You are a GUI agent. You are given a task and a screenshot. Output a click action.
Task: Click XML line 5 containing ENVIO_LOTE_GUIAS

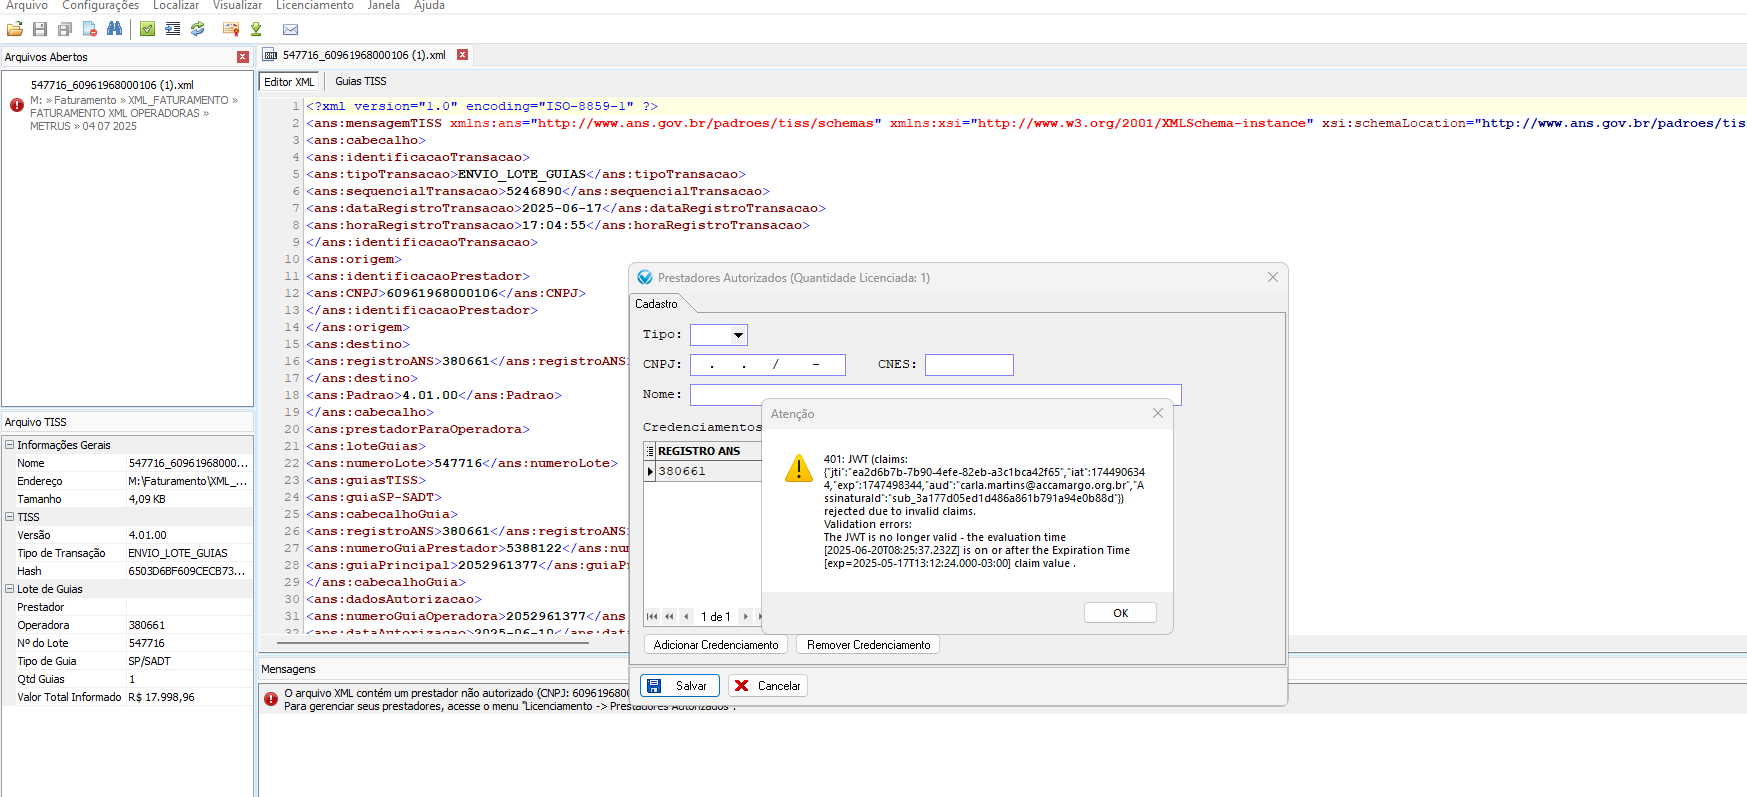[x=526, y=174]
